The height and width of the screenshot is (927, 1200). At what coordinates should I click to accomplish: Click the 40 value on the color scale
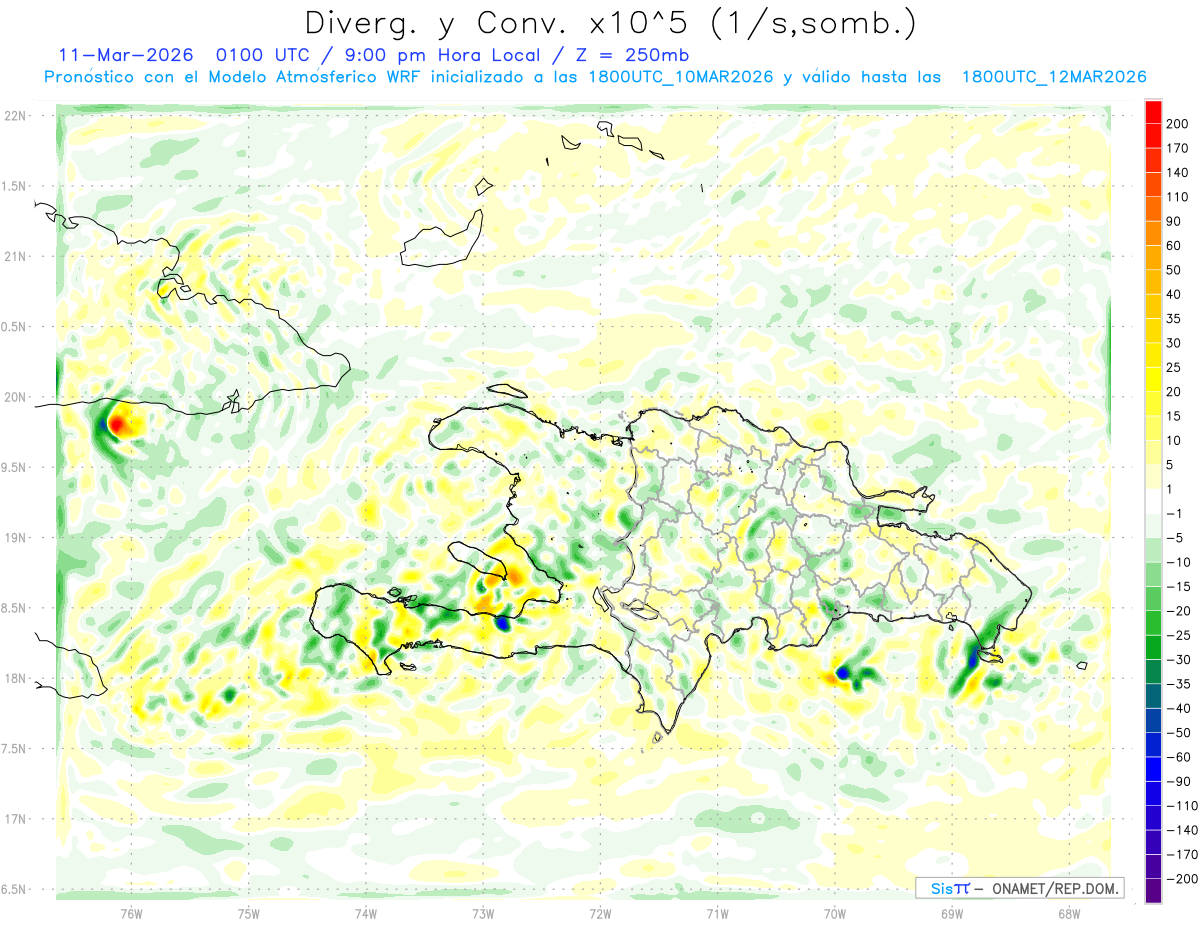(x=1174, y=295)
